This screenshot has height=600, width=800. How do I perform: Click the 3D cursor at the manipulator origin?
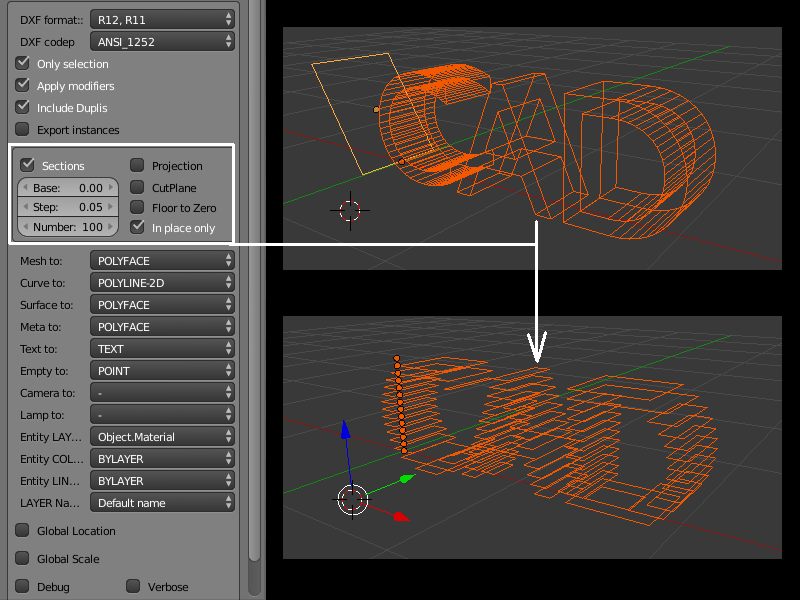(x=352, y=500)
